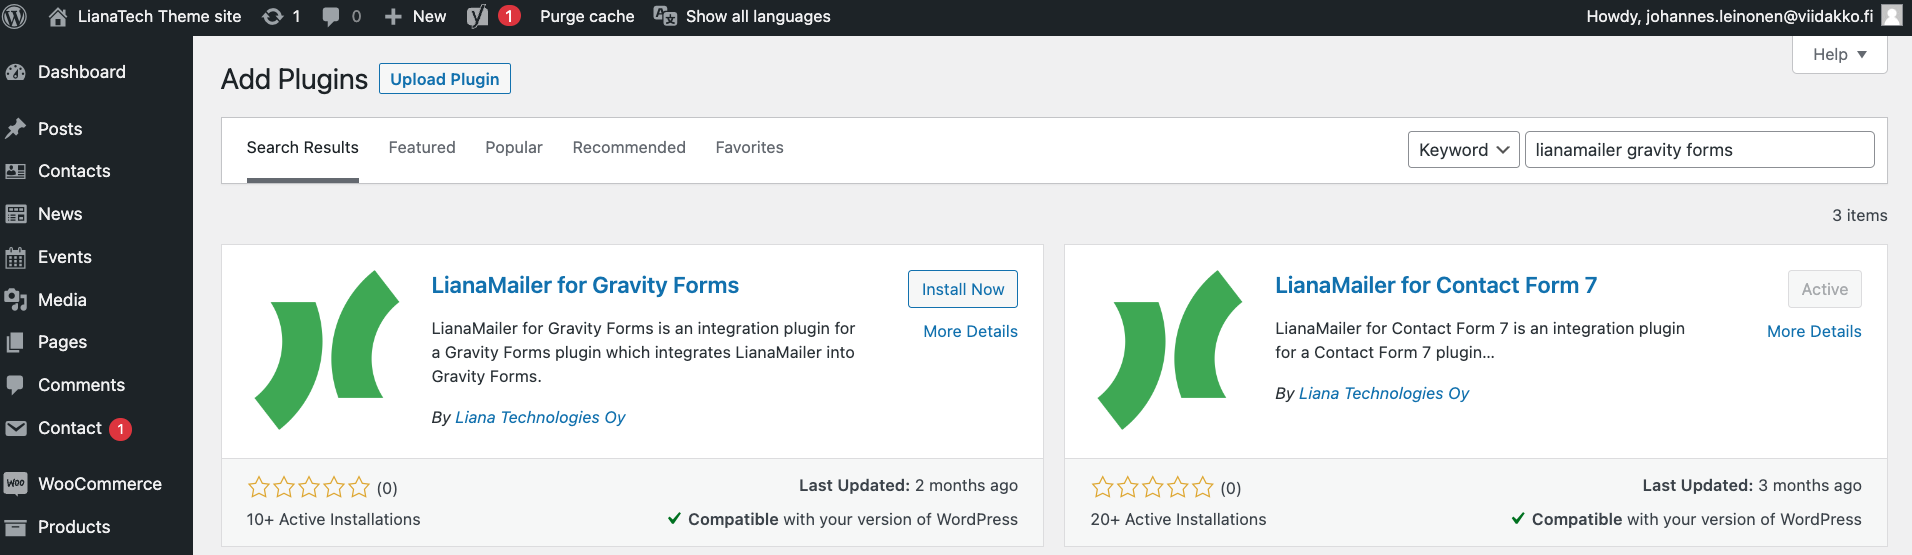Open the LianaMailer for Gravity Forms title link
Screen dimensions: 1912x555
[585, 285]
